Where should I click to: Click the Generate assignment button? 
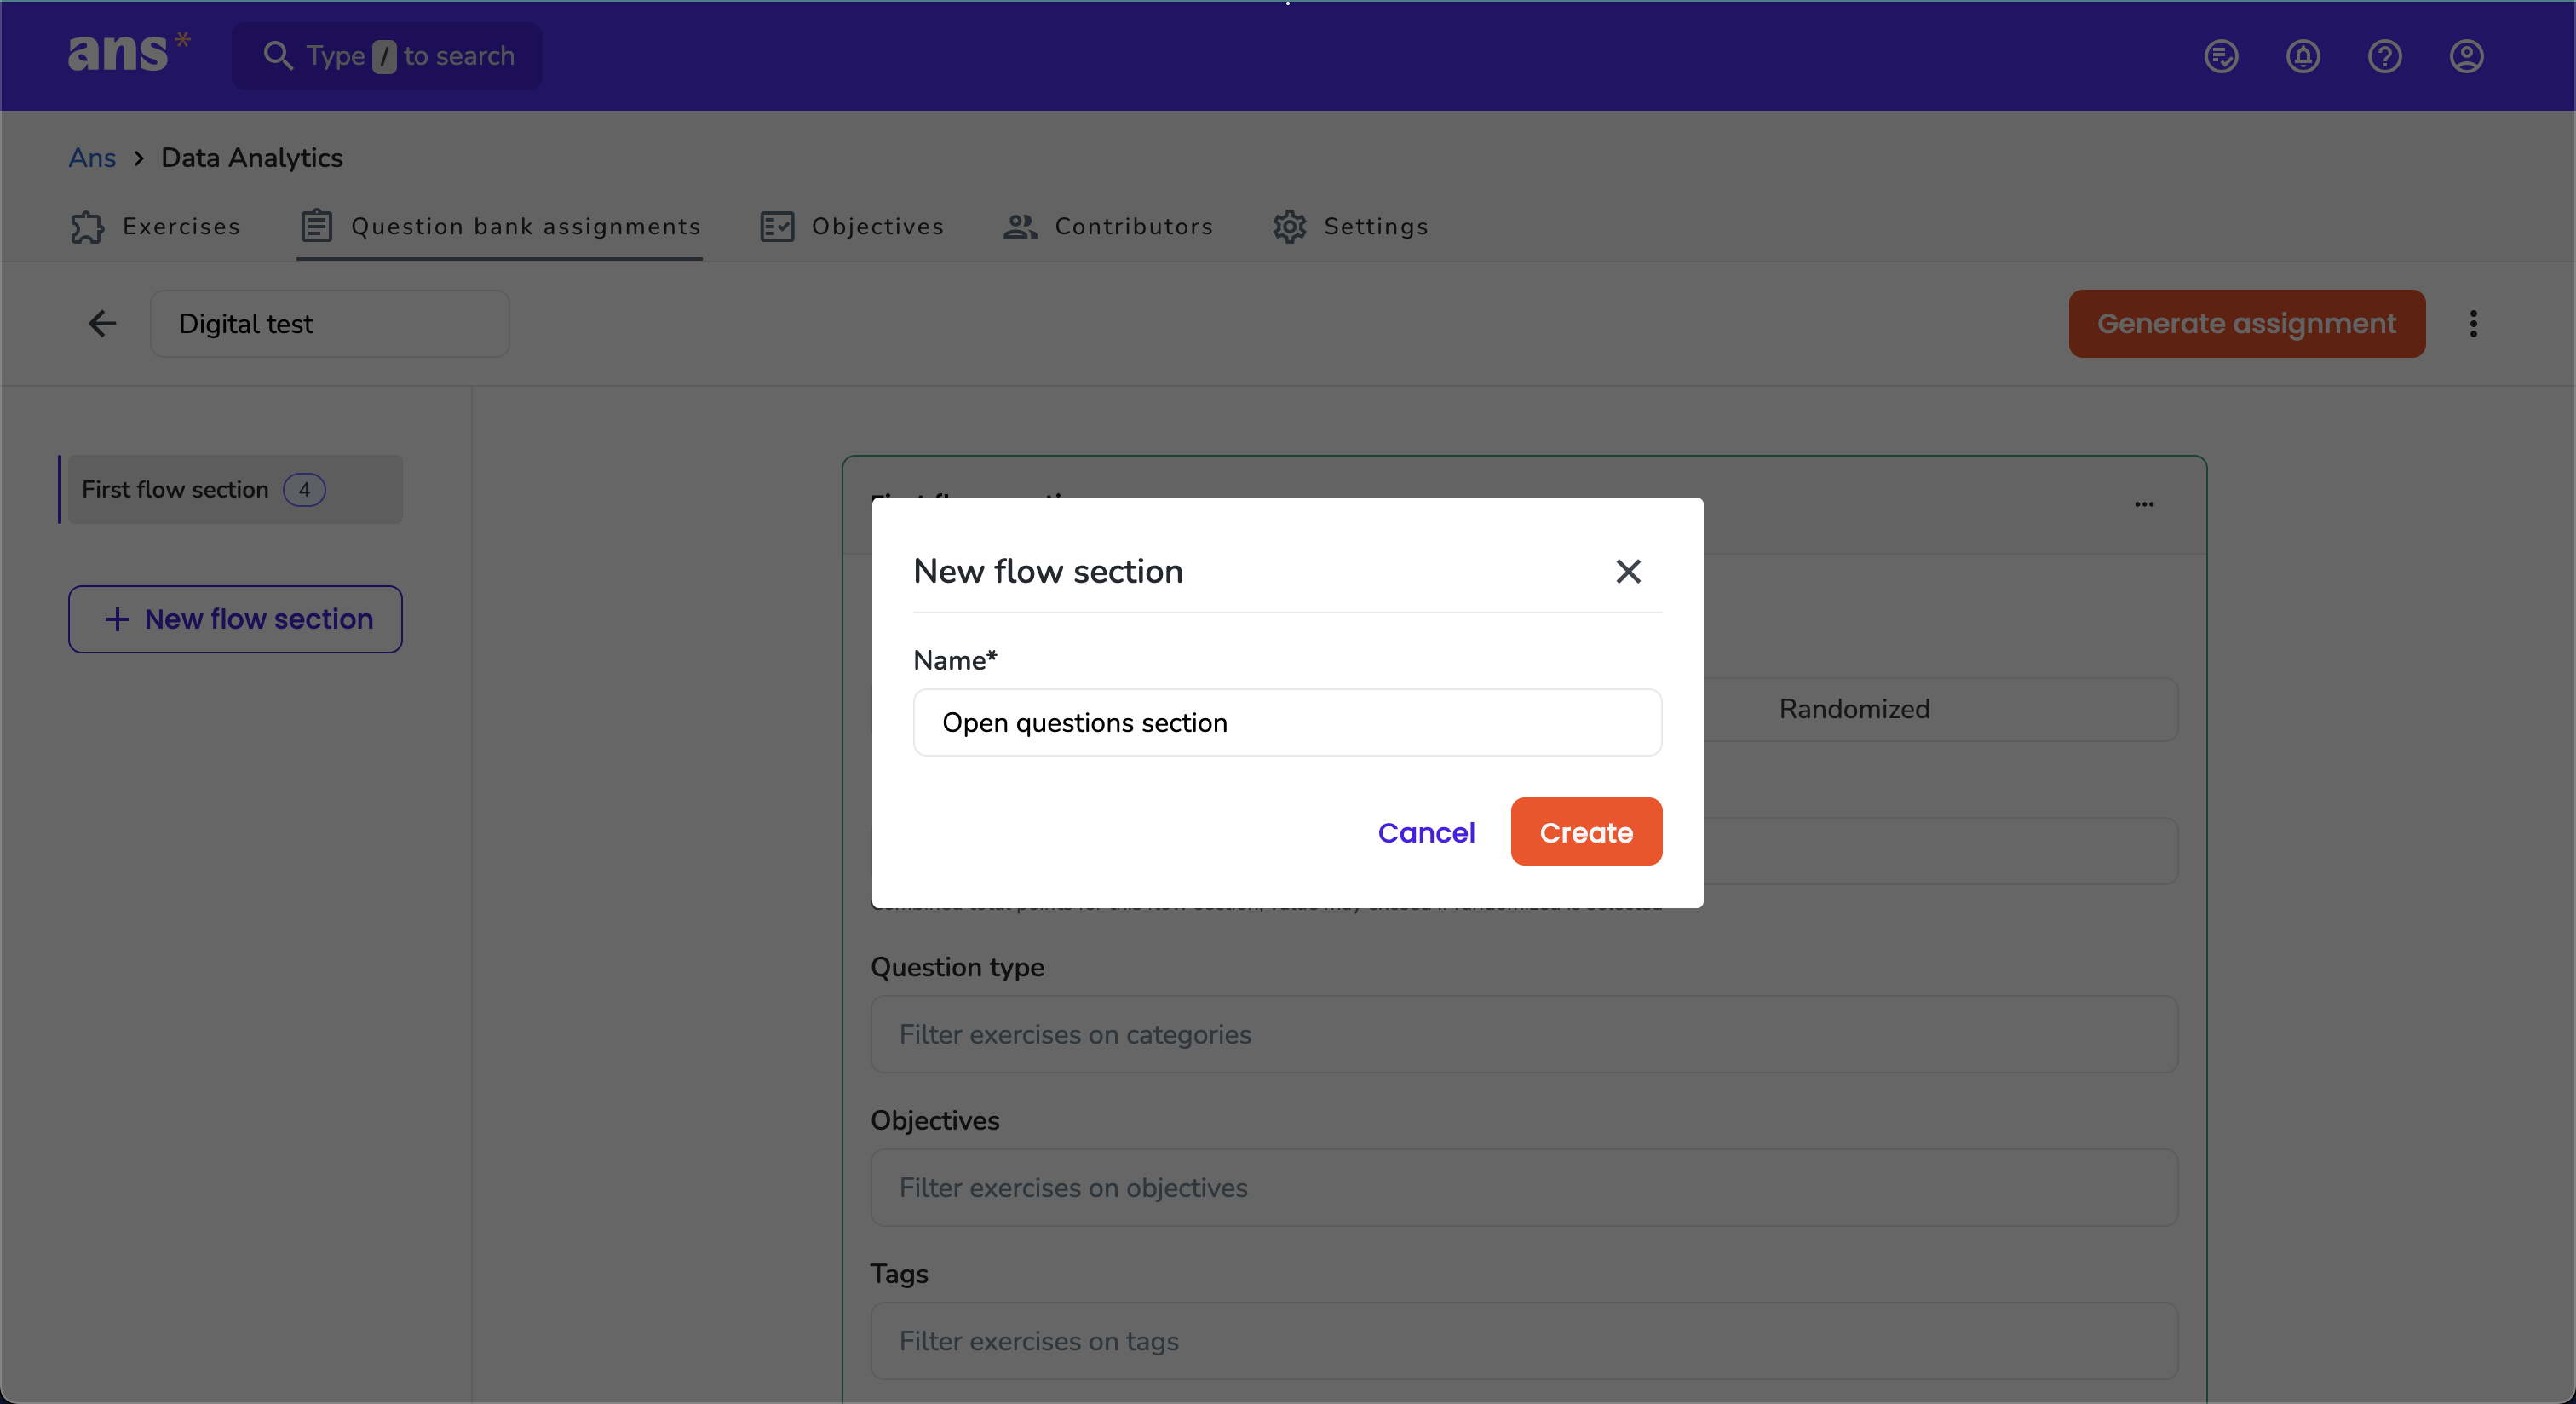point(2247,323)
